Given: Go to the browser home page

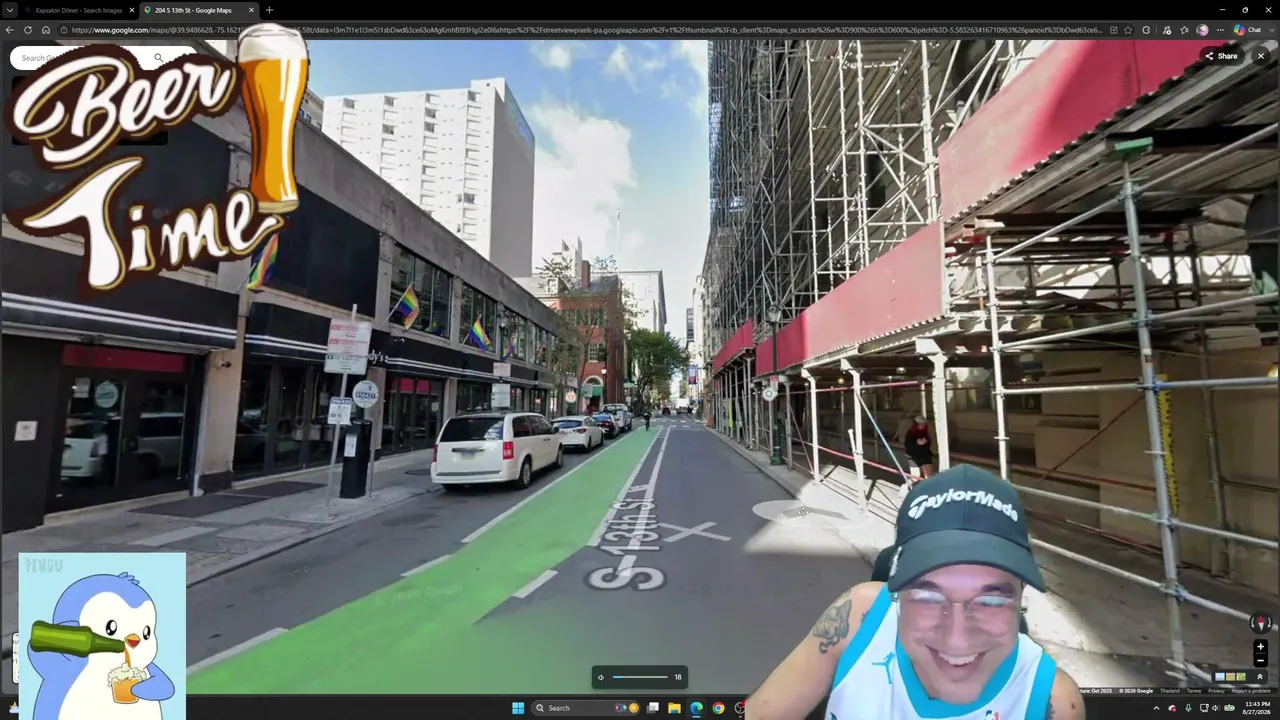Looking at the screenshot, I should pos(45,30).
